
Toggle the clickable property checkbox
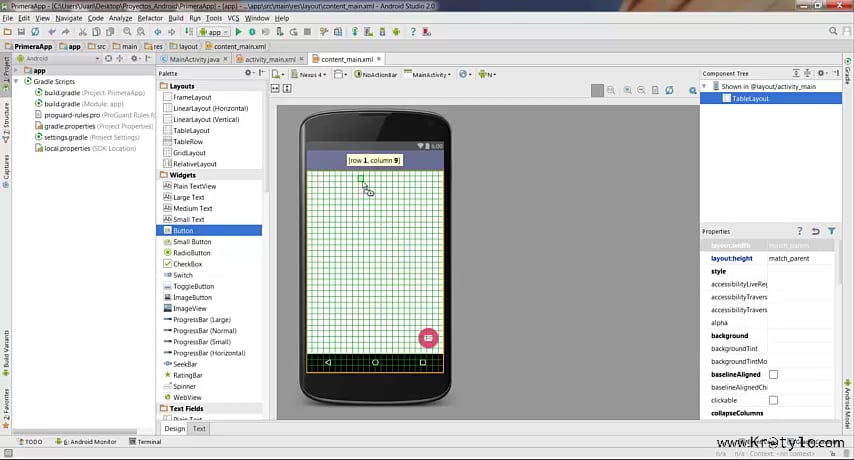[x=773, y=400]
